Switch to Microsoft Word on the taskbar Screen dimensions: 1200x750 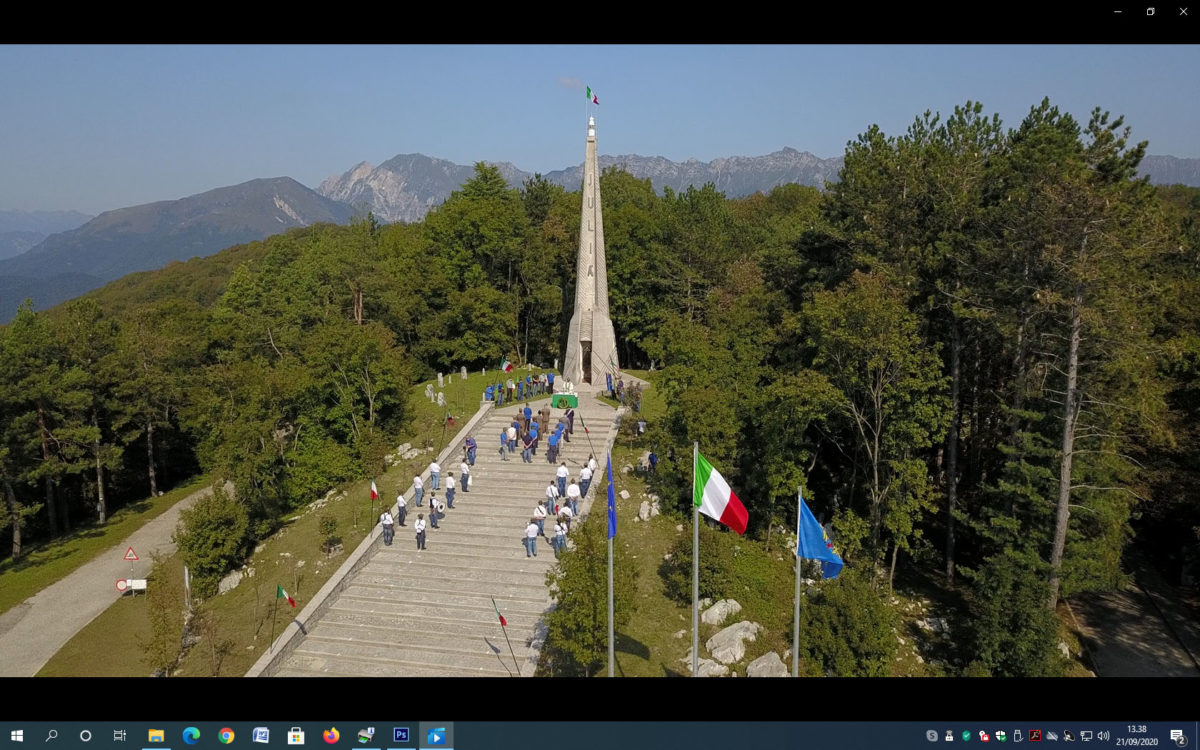(x=261, y=735)
